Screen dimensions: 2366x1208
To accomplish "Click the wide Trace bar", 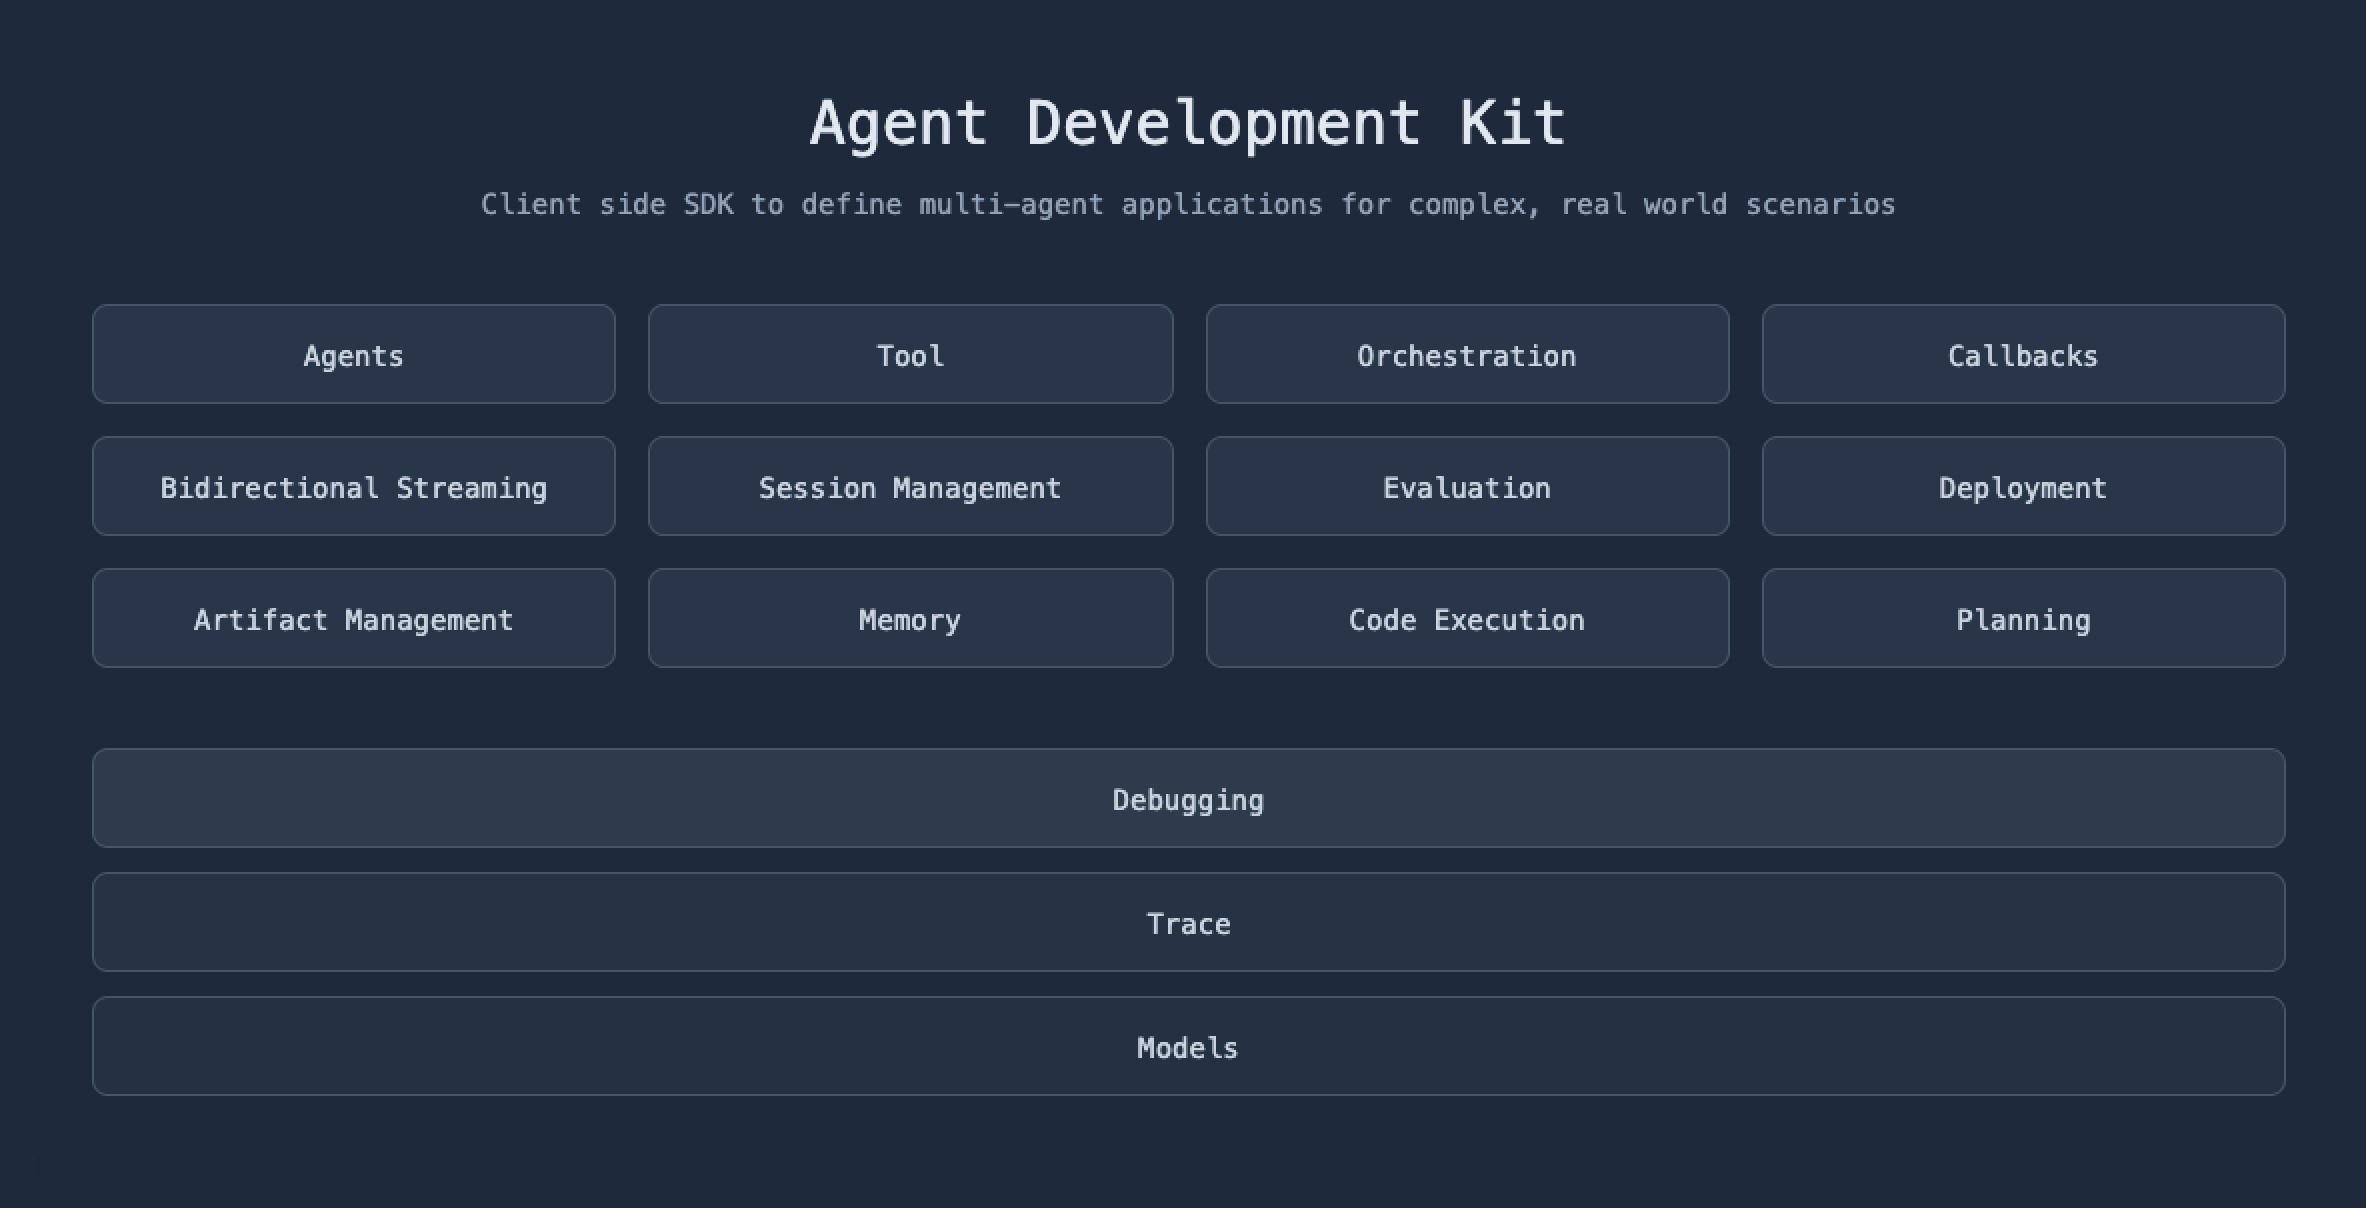I will (x=1188, y=923).
